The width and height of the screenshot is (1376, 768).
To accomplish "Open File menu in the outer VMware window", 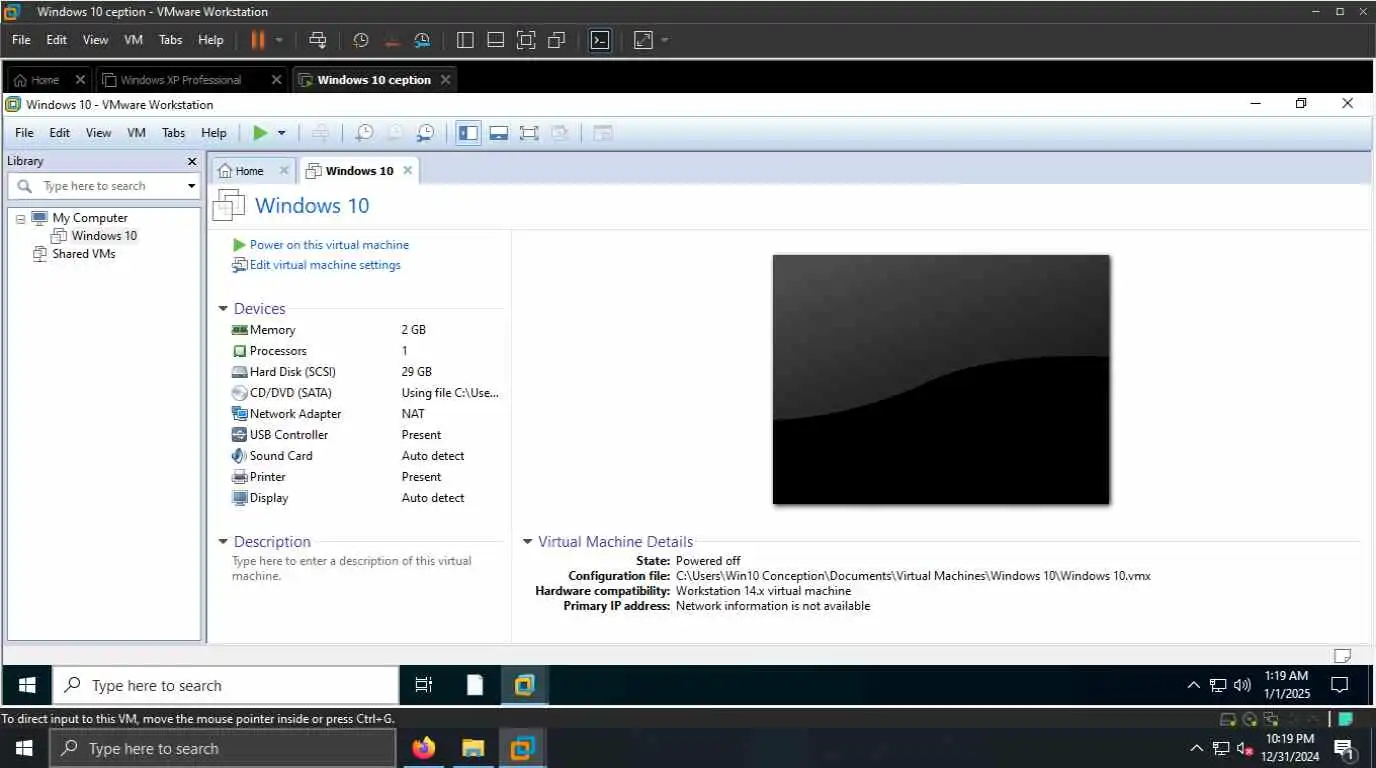I will click(21, 40).
